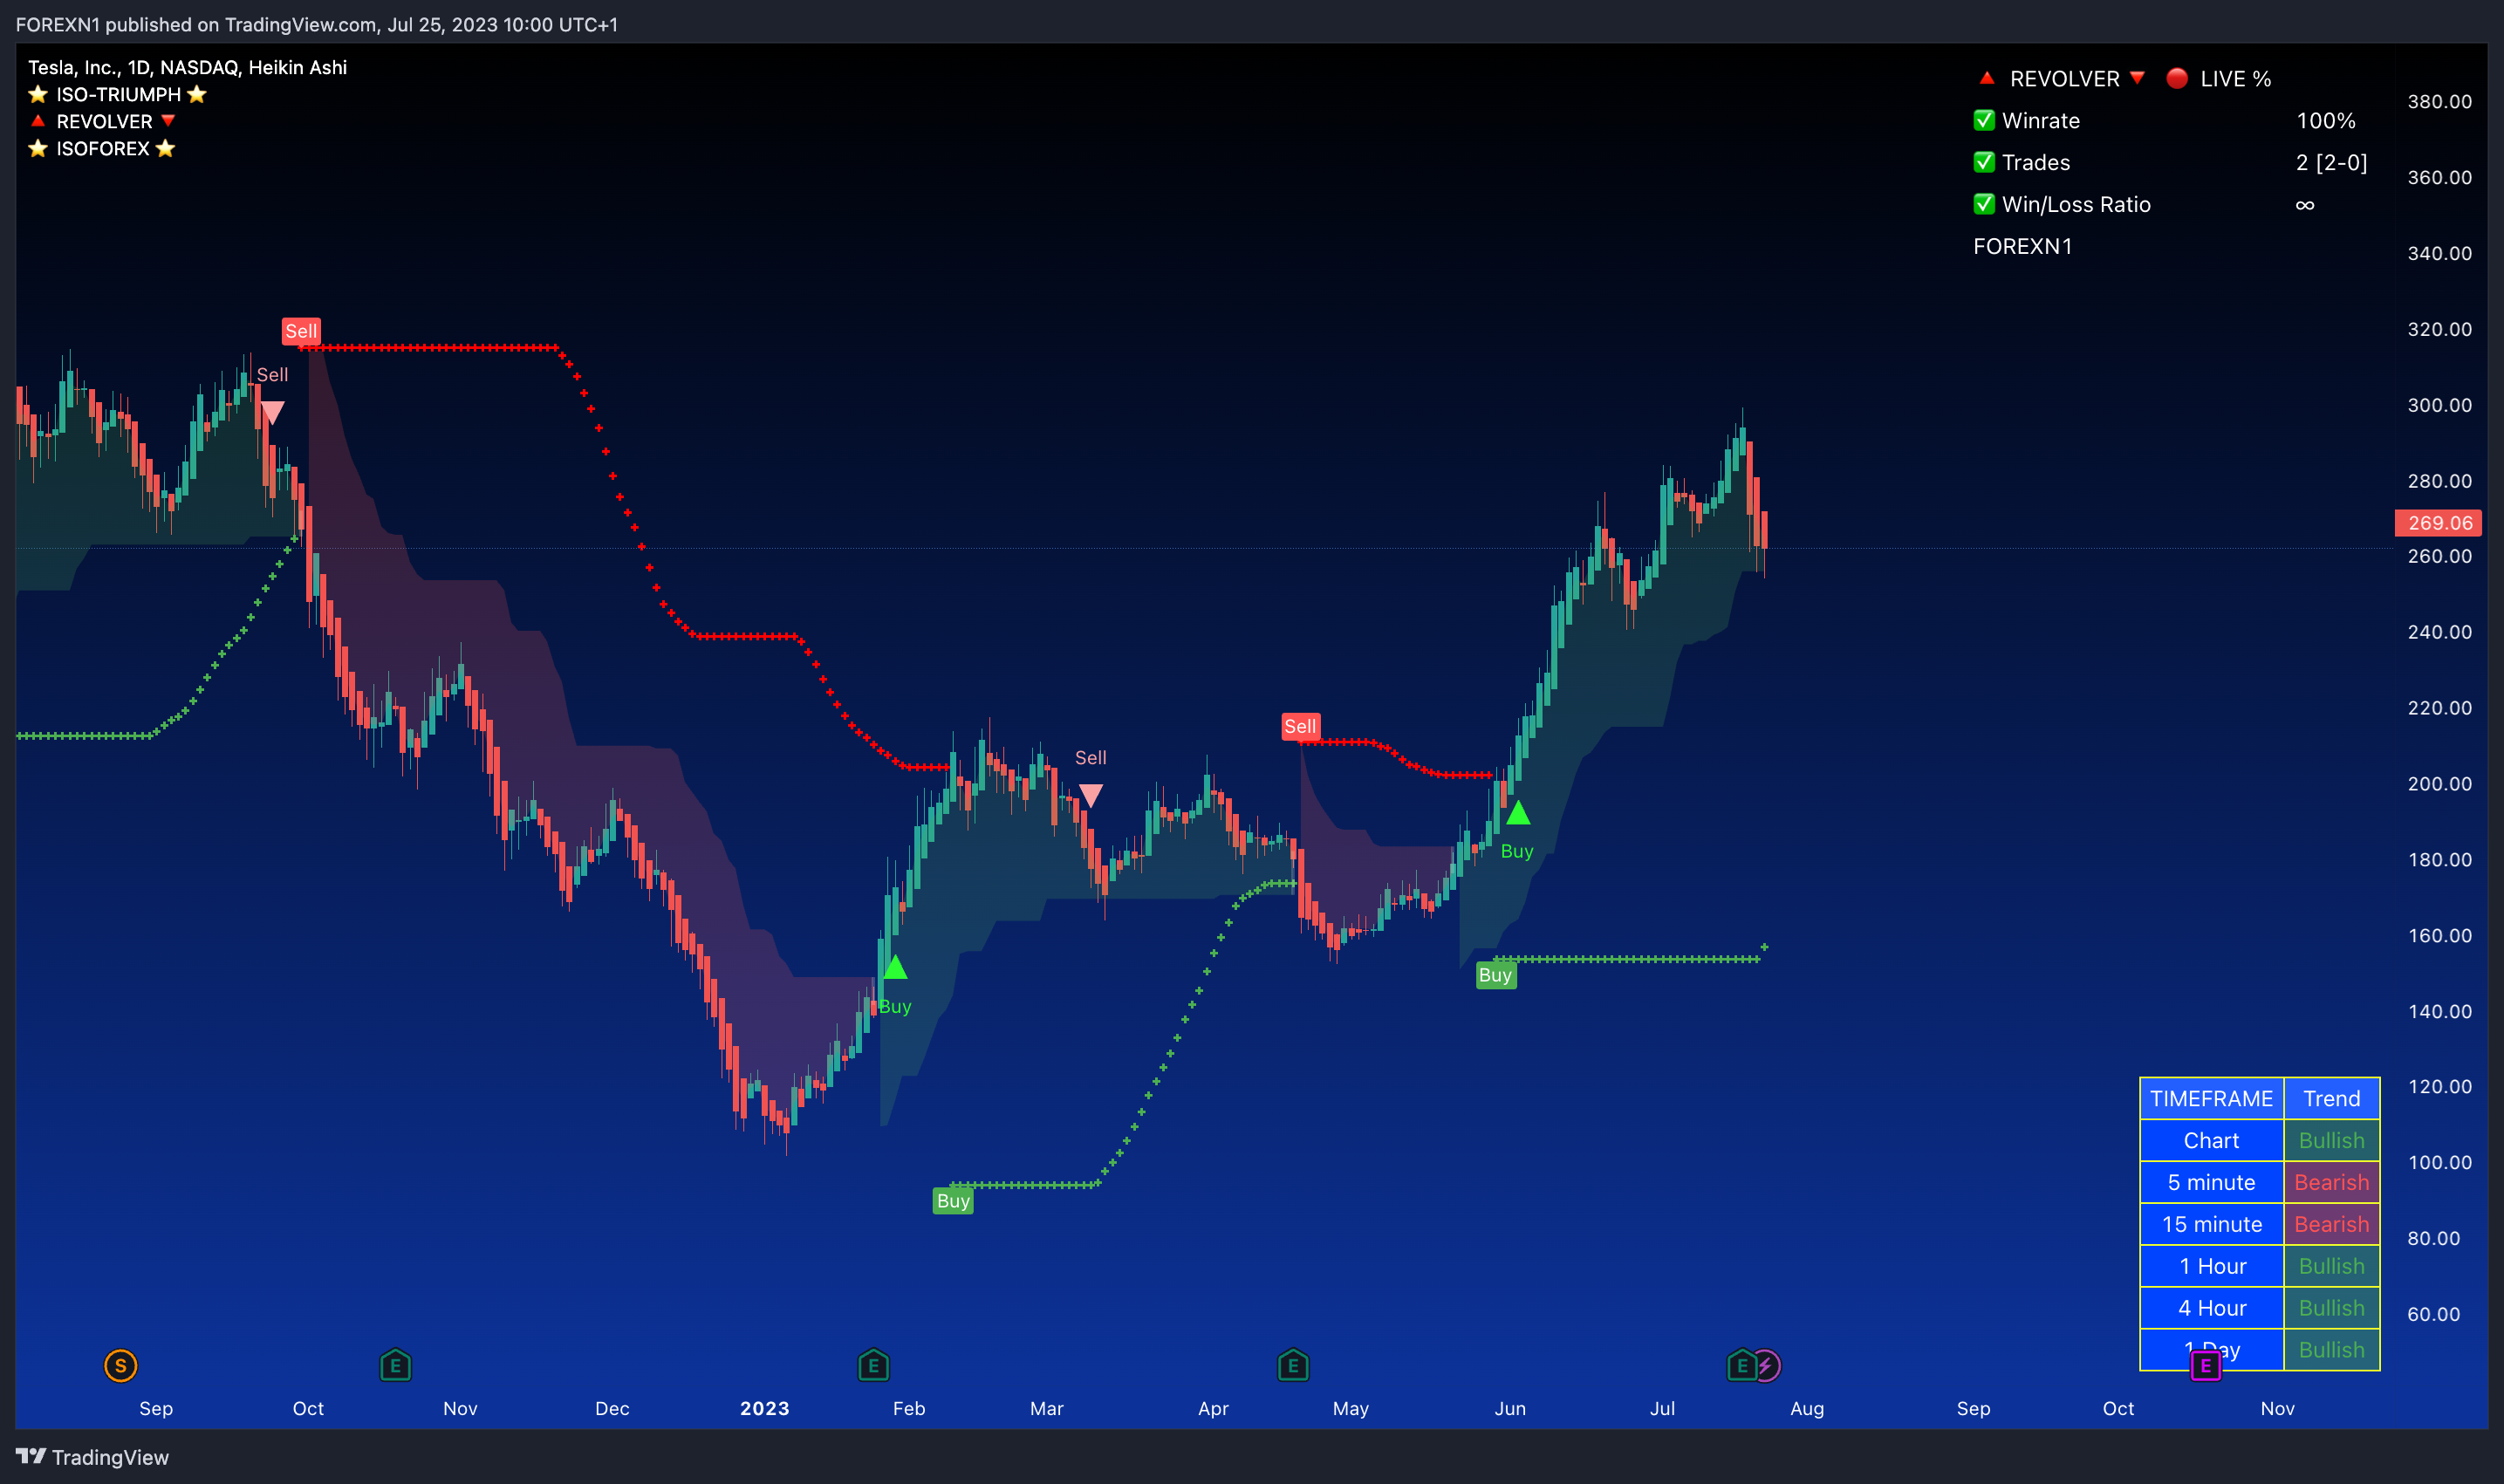The image size is (2504, 1484).
Task: Click the green Buy label box near Feb
Action: (953, 1200)
